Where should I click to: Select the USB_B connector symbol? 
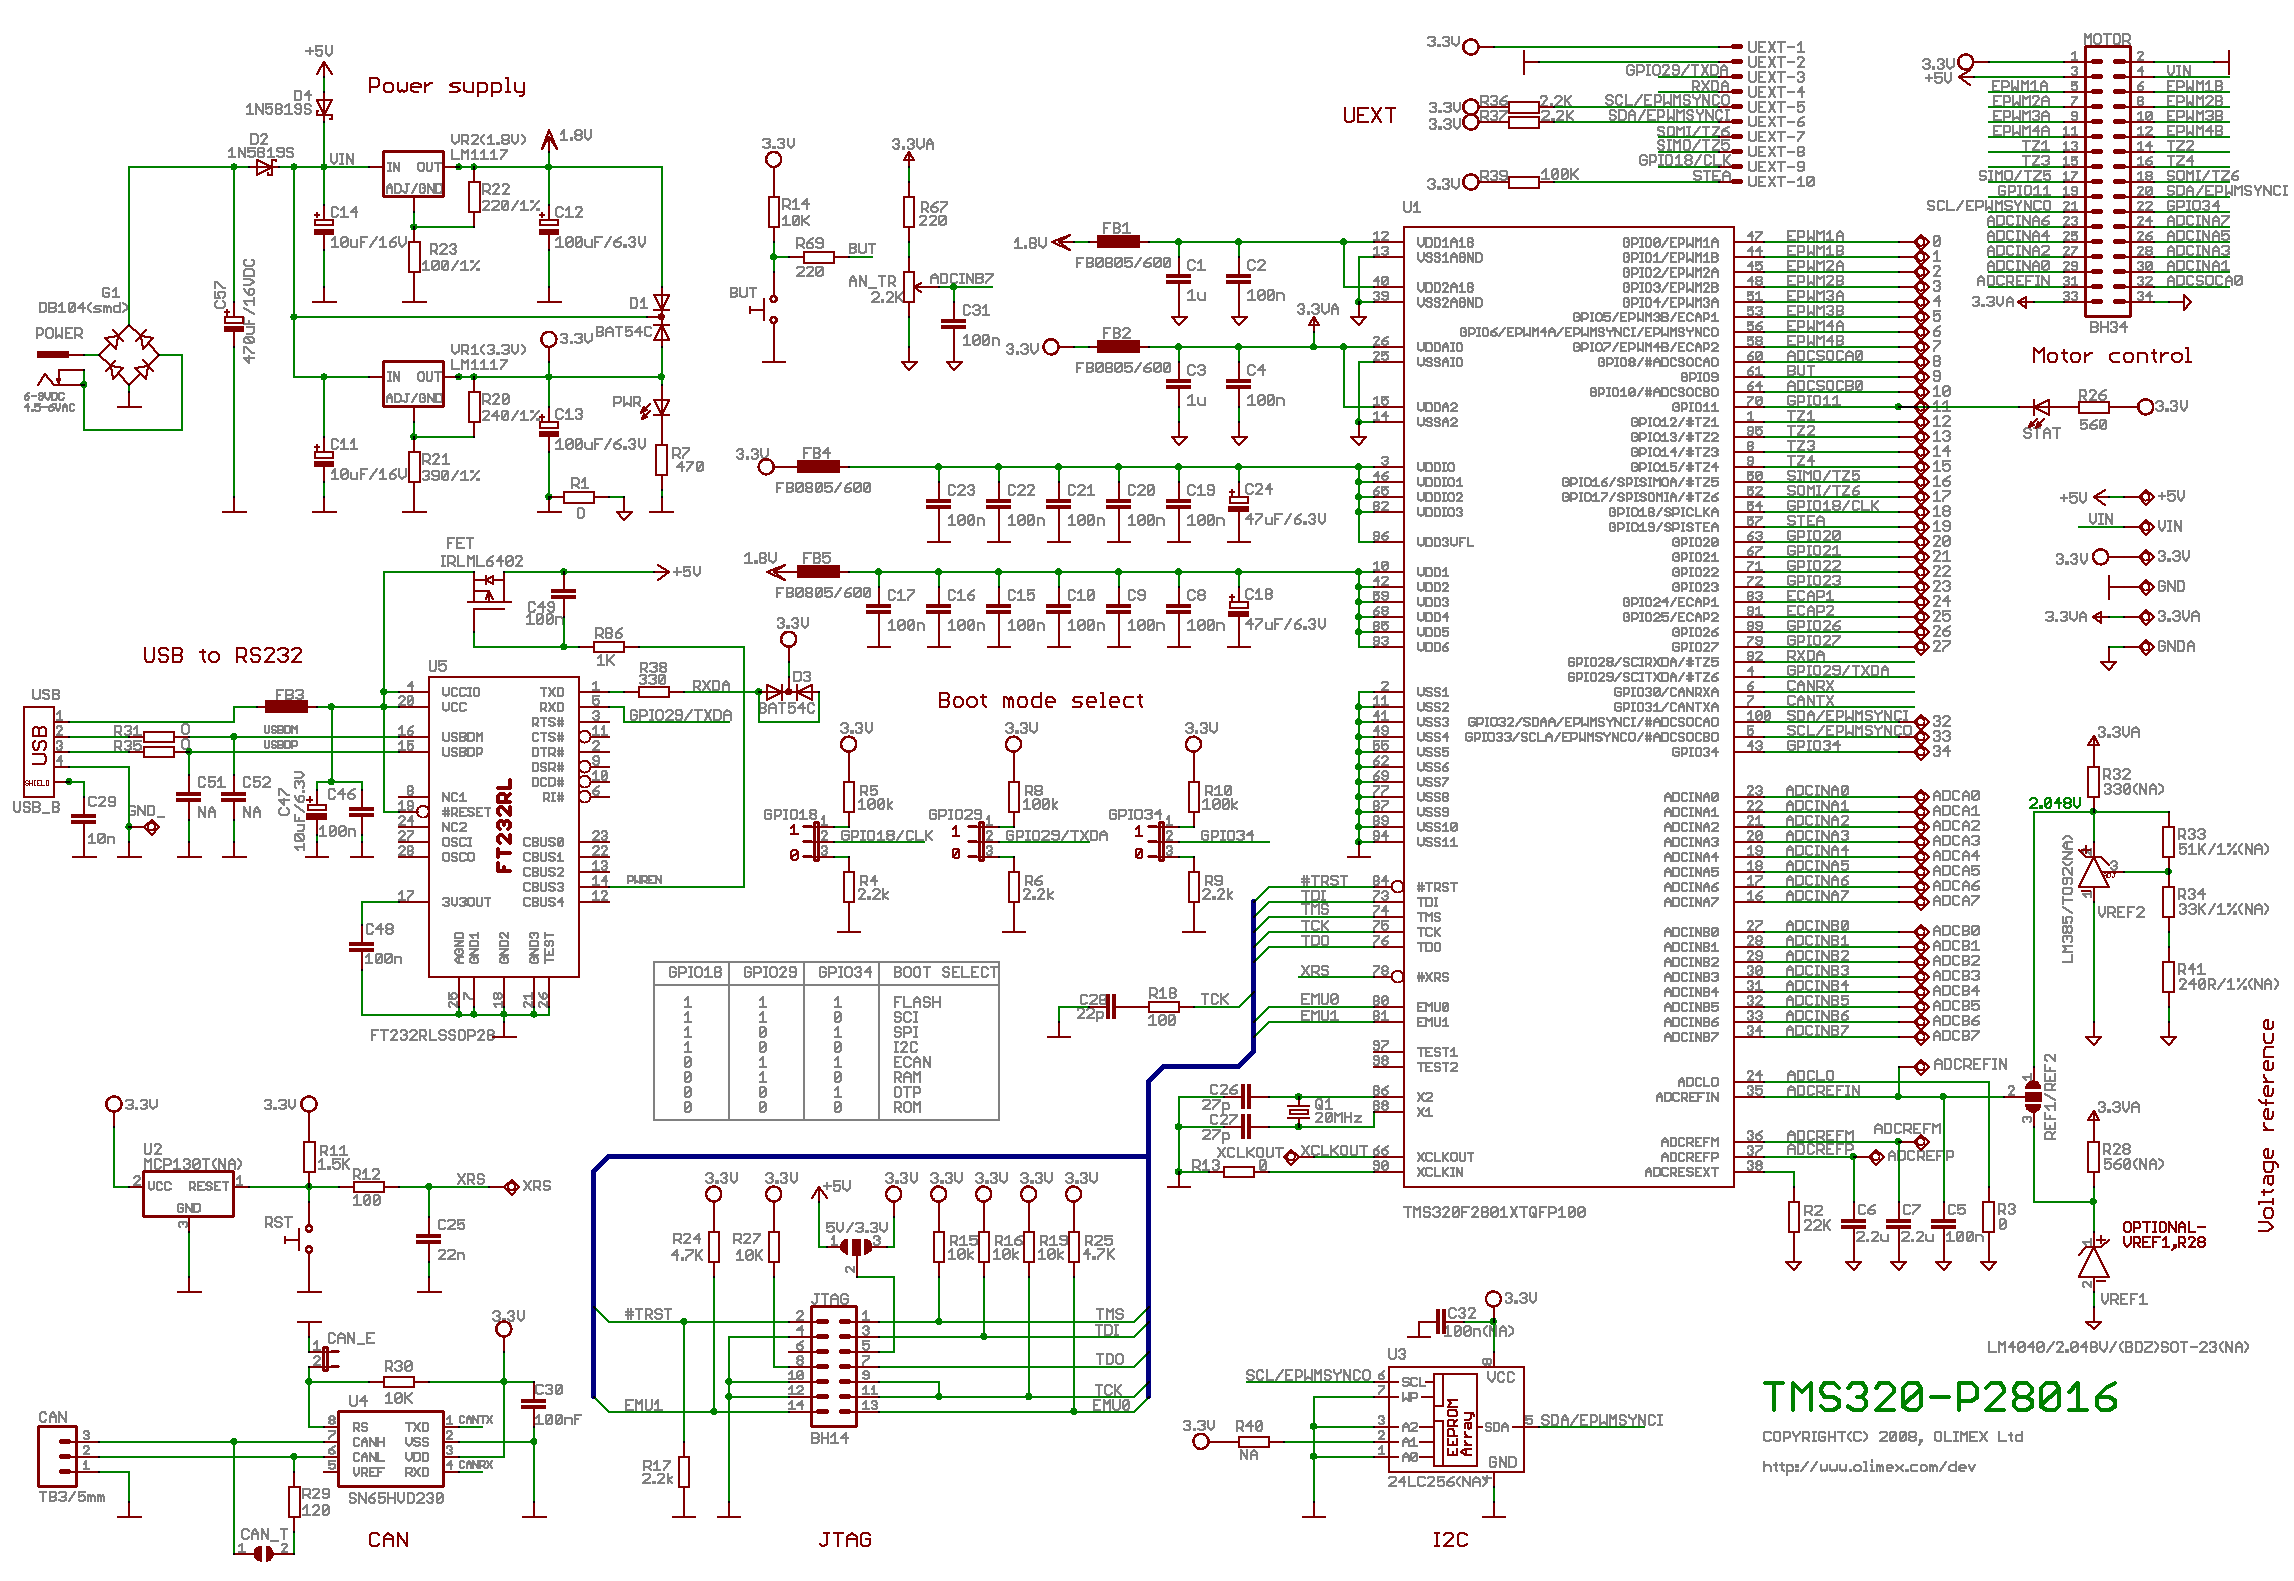(39, 751)
